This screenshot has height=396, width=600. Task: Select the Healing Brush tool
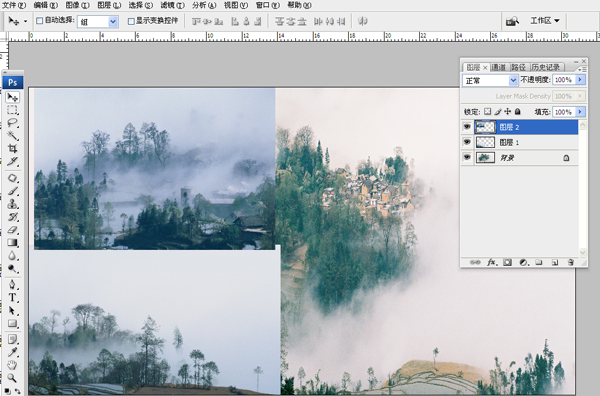12,178
